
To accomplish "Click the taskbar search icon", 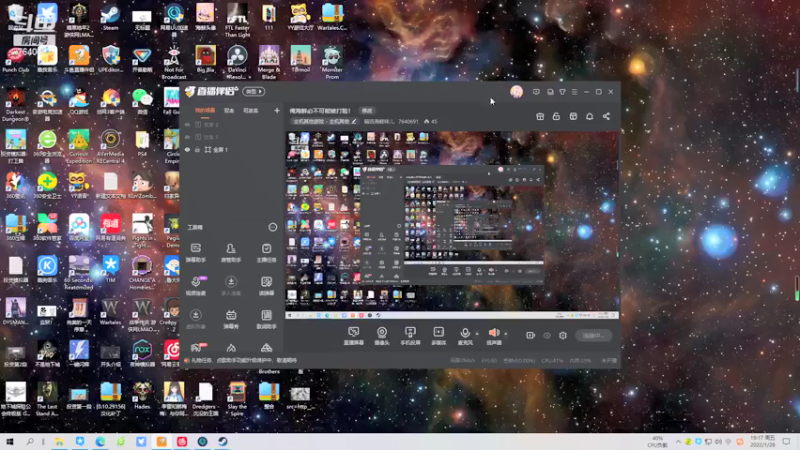I will pyautogui.click(x=30, y=441).
